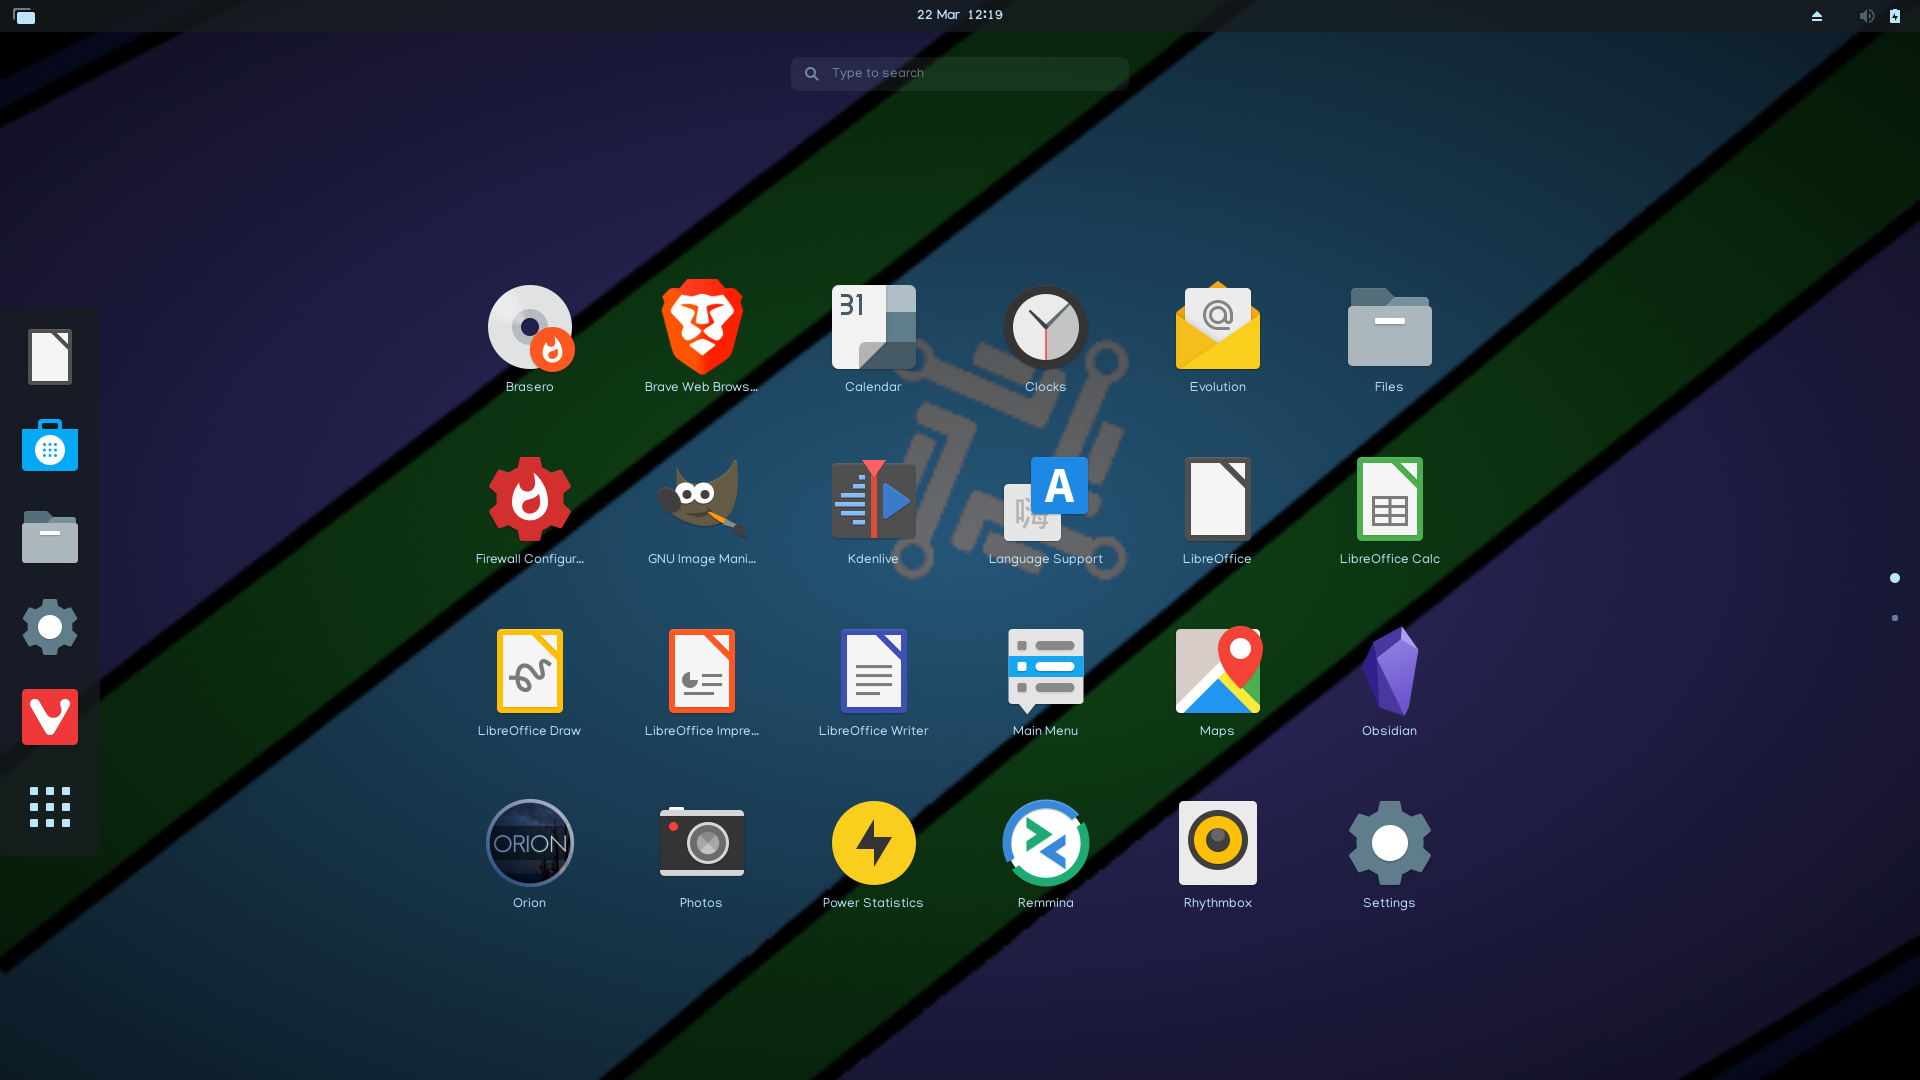
Task: Open Firewall Configuration
Action: [529, 500]
